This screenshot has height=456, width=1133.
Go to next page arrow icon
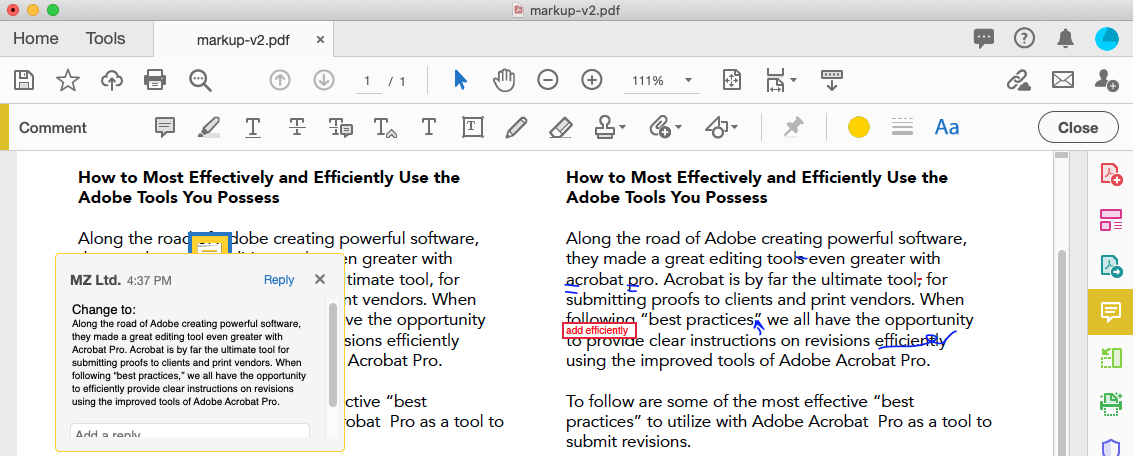click(323, 80)
